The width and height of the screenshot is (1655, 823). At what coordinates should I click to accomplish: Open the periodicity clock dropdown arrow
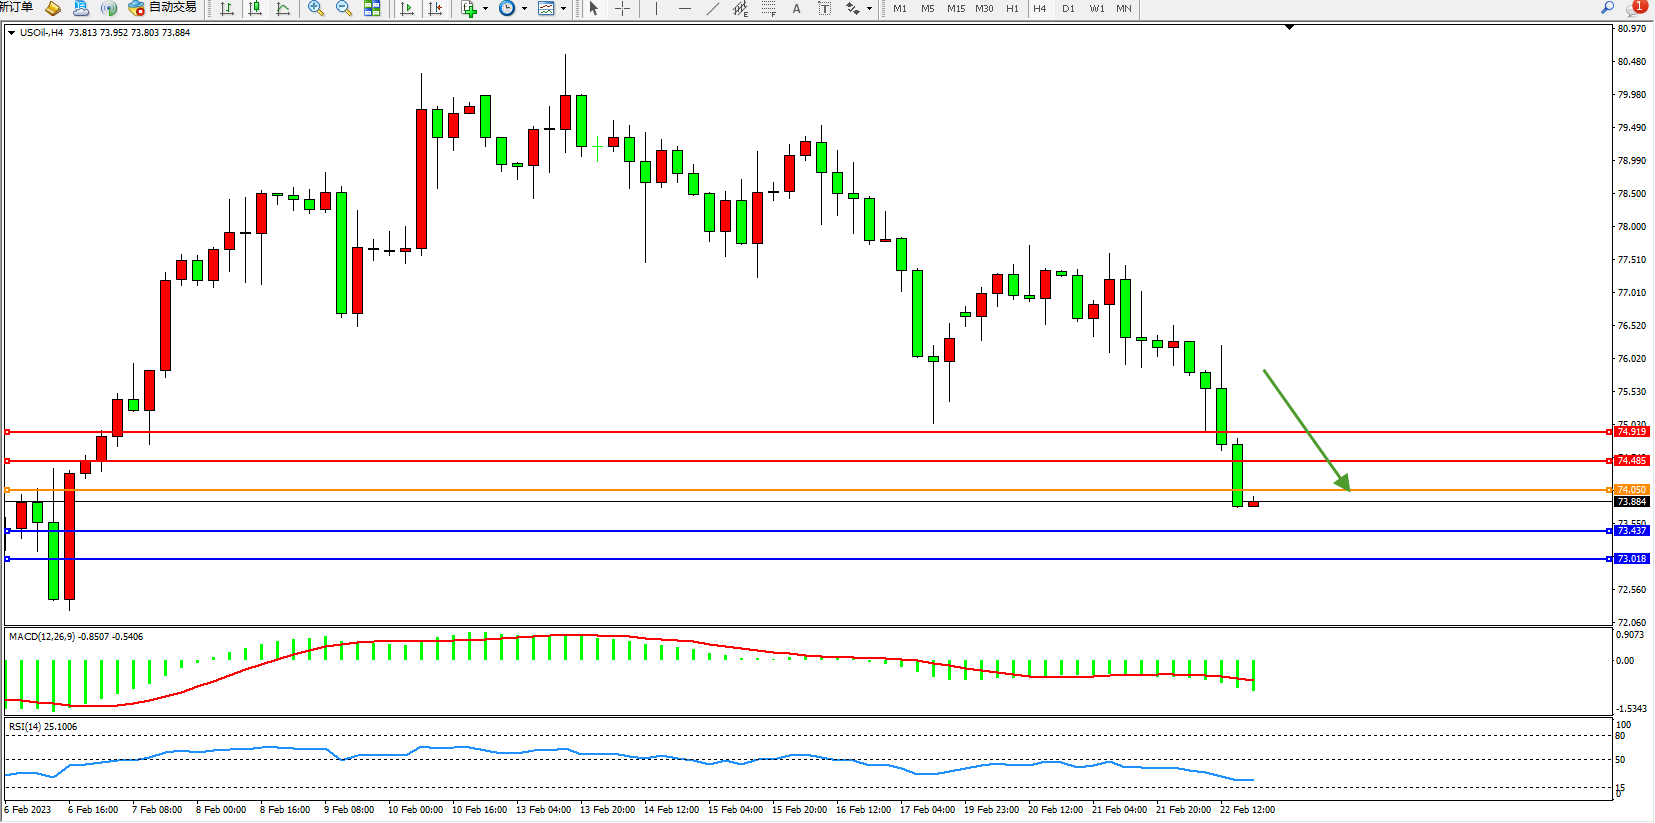(524, 9)
